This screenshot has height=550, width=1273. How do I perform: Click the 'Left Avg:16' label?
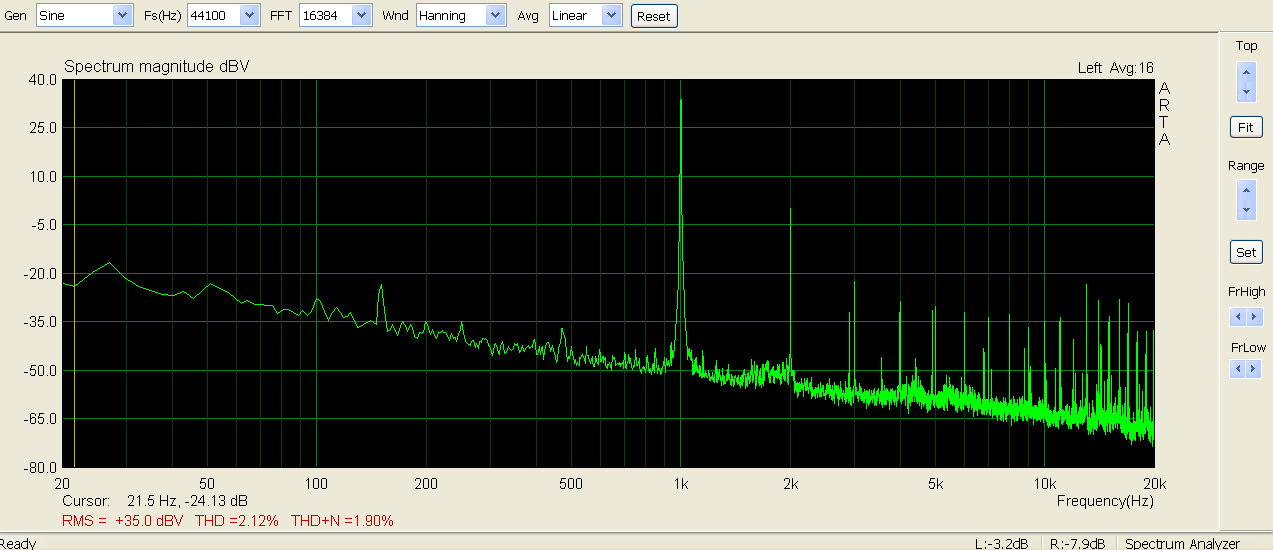[1115, 68]
